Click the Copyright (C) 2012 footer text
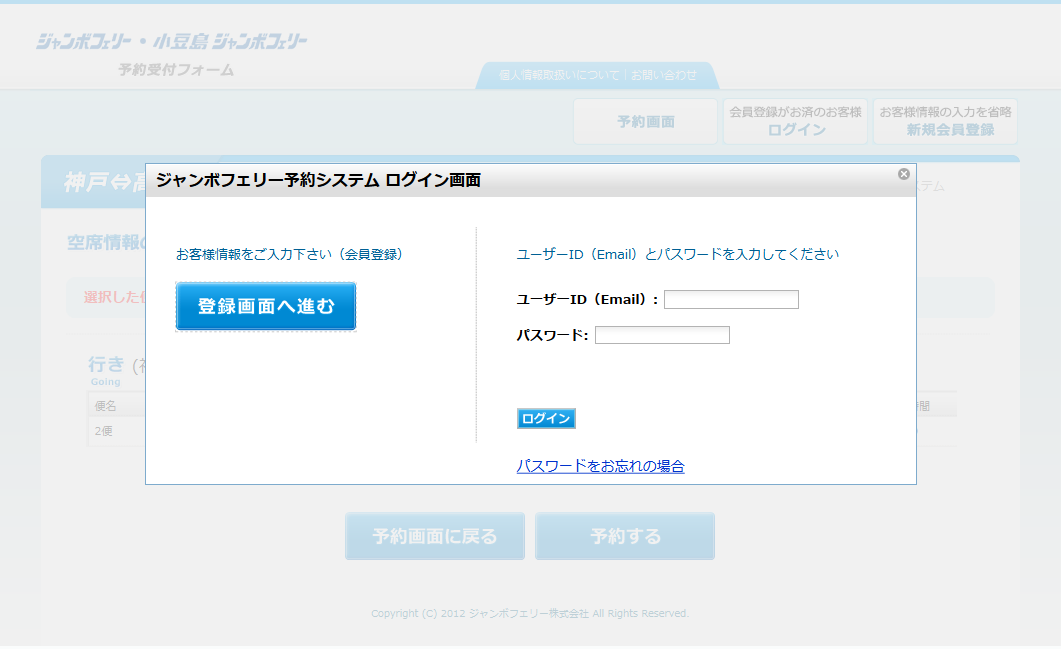1061x649 pixels. [x=530, y=613]
